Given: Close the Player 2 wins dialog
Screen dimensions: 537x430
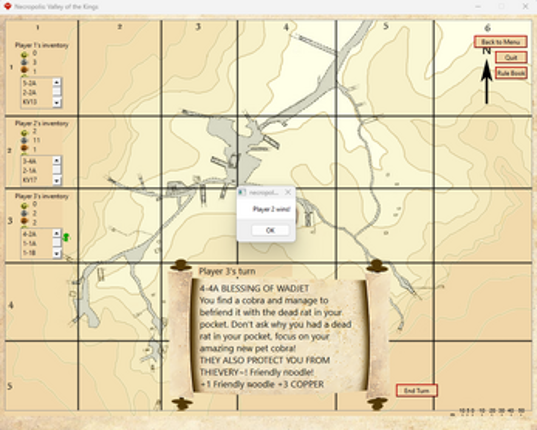Looking at the screenshot, I should point(288,192).
